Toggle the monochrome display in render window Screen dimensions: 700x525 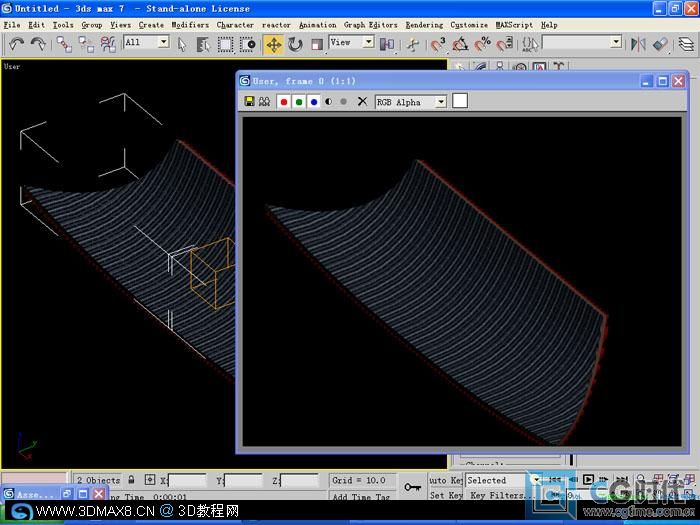click(x=343, y=102)
